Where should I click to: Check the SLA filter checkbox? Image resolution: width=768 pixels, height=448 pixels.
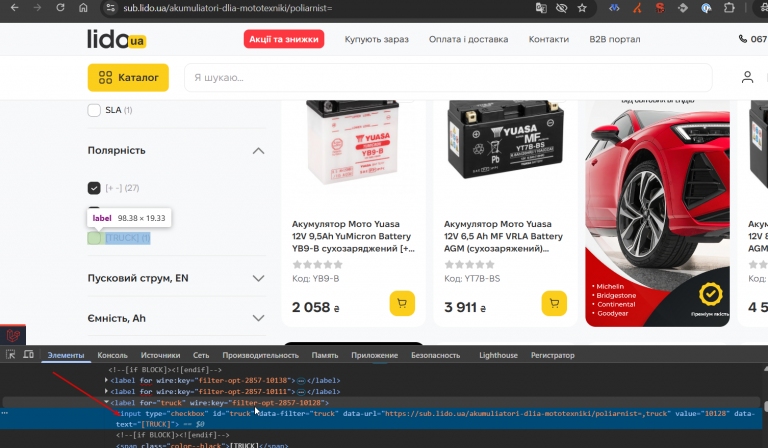click(x=94, y=110)
